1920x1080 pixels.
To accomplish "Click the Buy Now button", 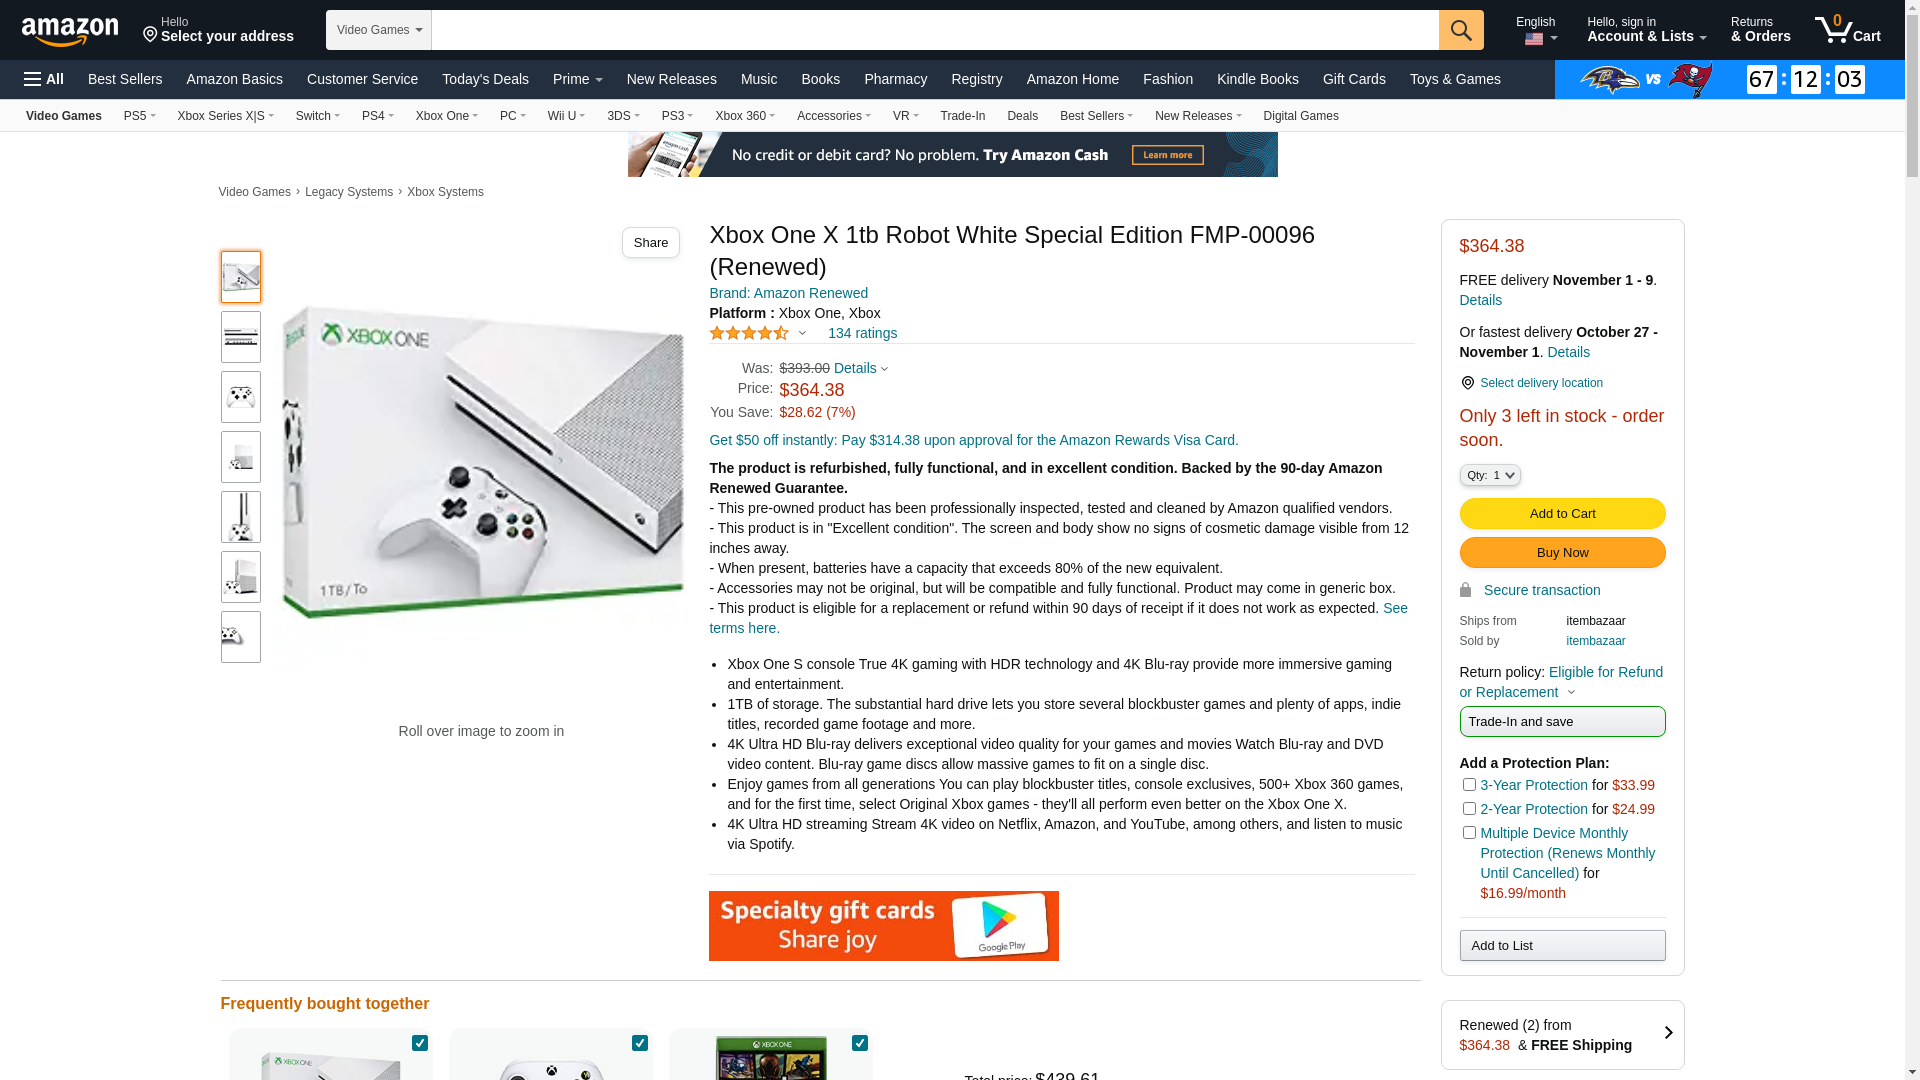I will click(x=1562, y=553).
